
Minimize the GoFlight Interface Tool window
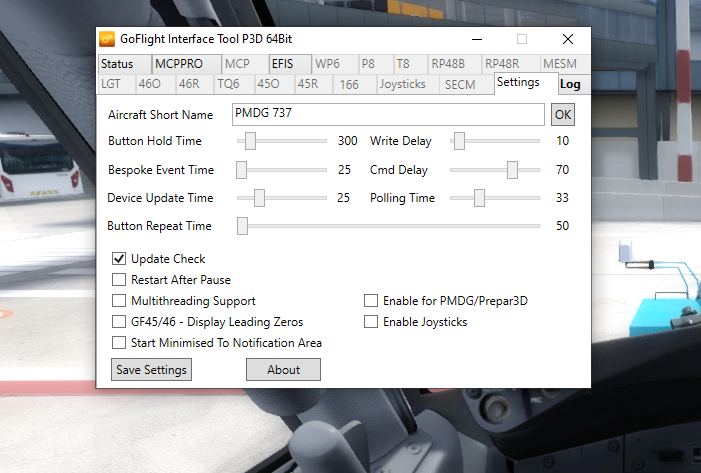coord(475,40)
